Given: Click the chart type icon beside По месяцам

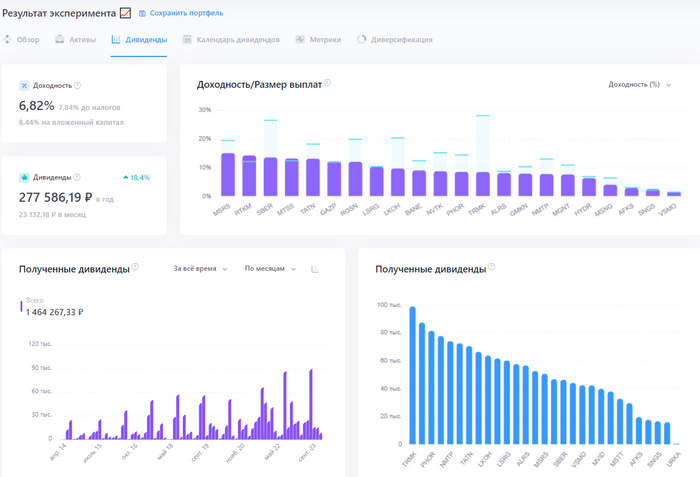Looking at the screenshot, I should click(x=315, y=269).
